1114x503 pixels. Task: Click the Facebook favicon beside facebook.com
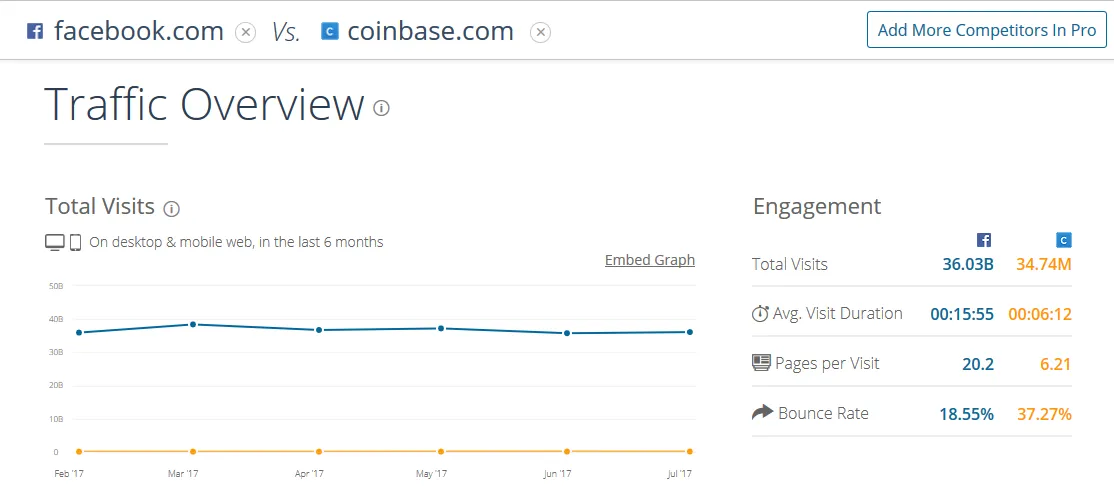pyautogui.click(x=35, y=31)
